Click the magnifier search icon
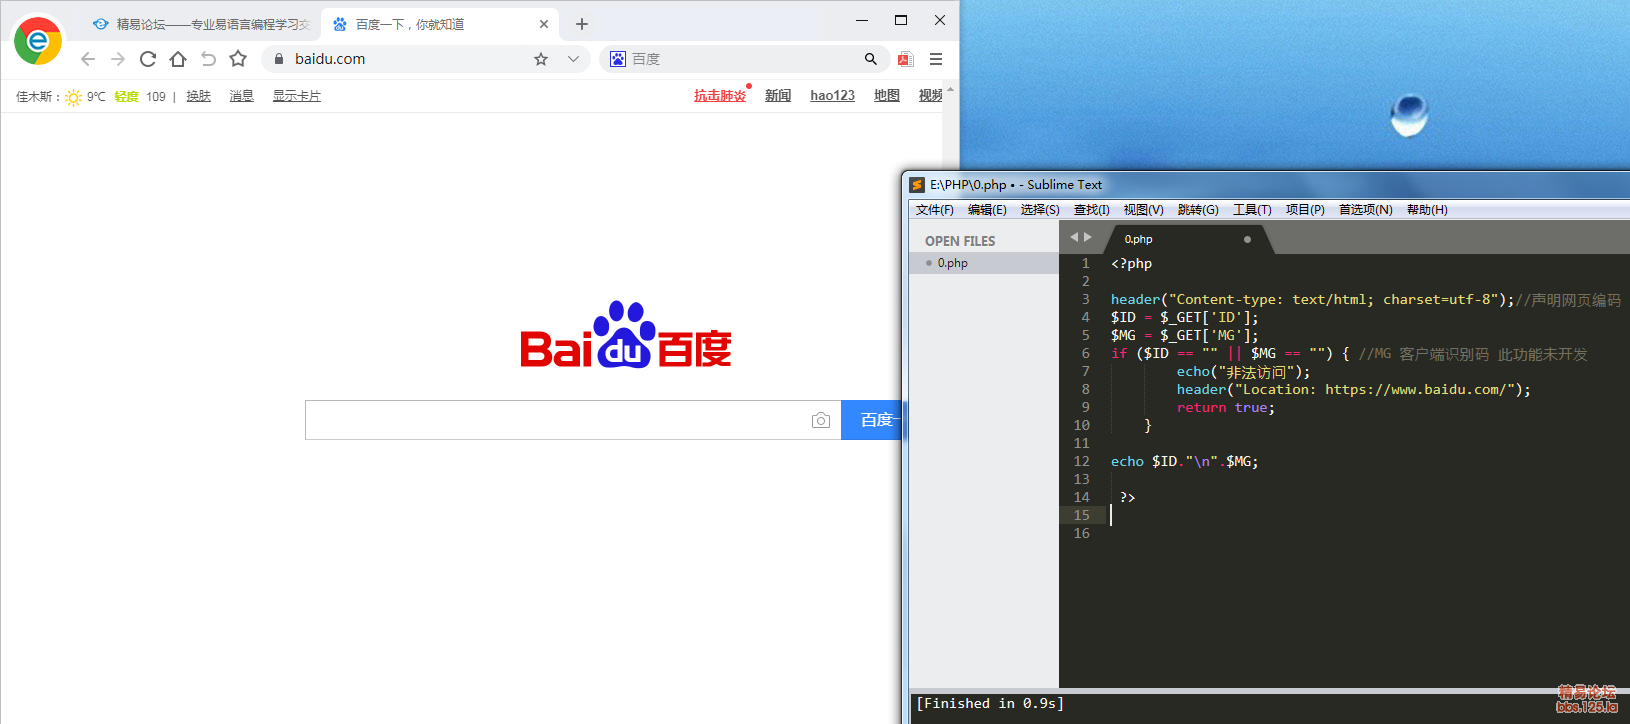The image size is (1630, 724). point(871,59)
